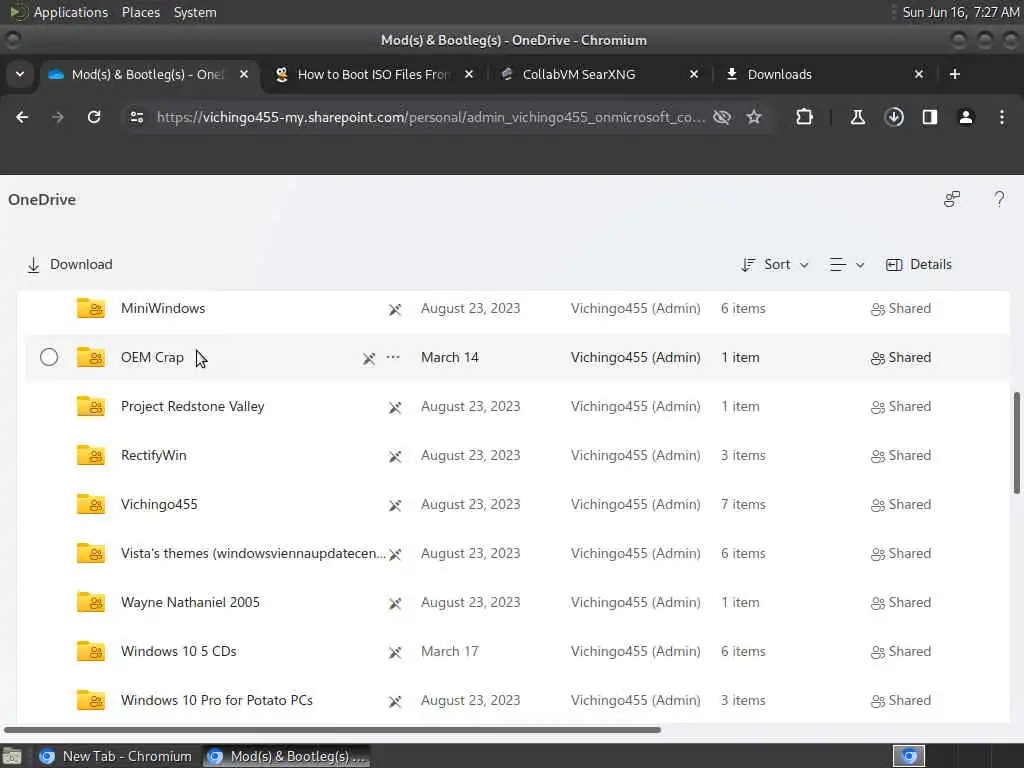Bookmark this page with the star
Image resolution: width=1024 pixels, height=768 pixels.
754,117
